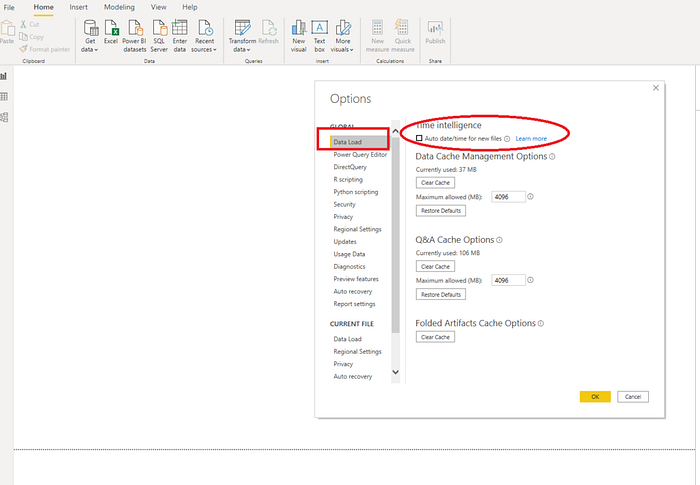Switch to Report view in left sidebar

tap(4, 76)
